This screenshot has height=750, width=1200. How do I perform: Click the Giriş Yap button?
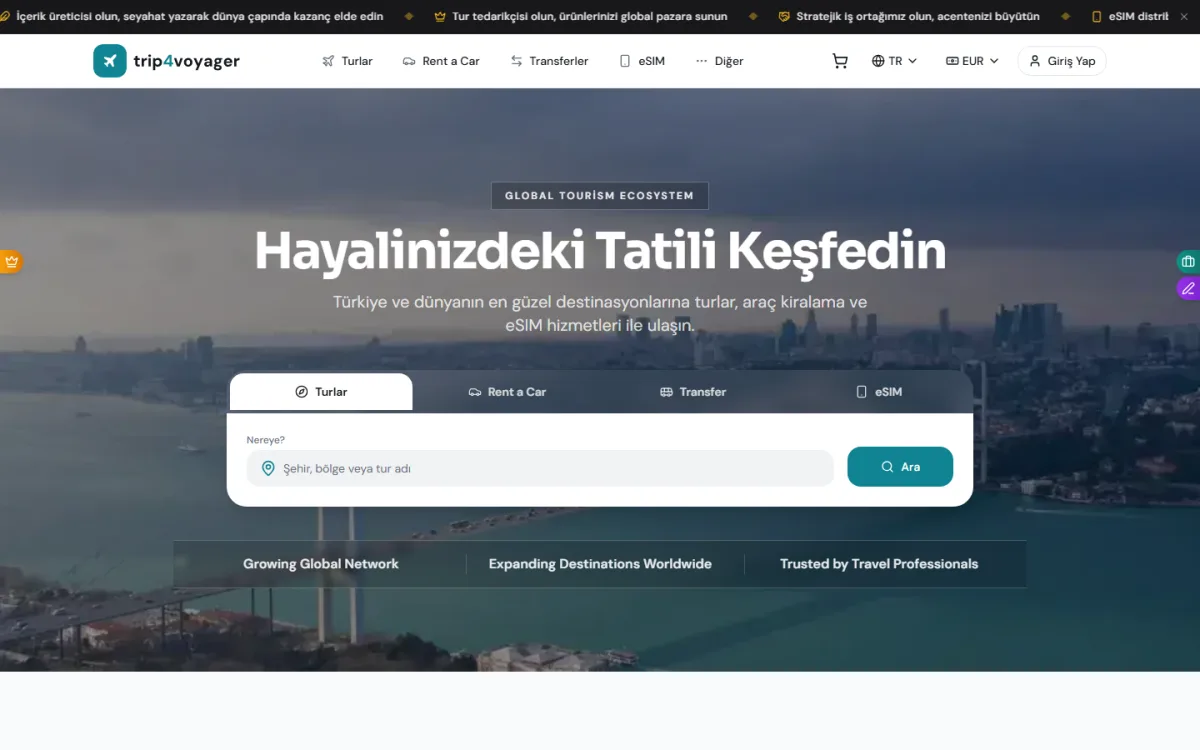pos(1062,61)
